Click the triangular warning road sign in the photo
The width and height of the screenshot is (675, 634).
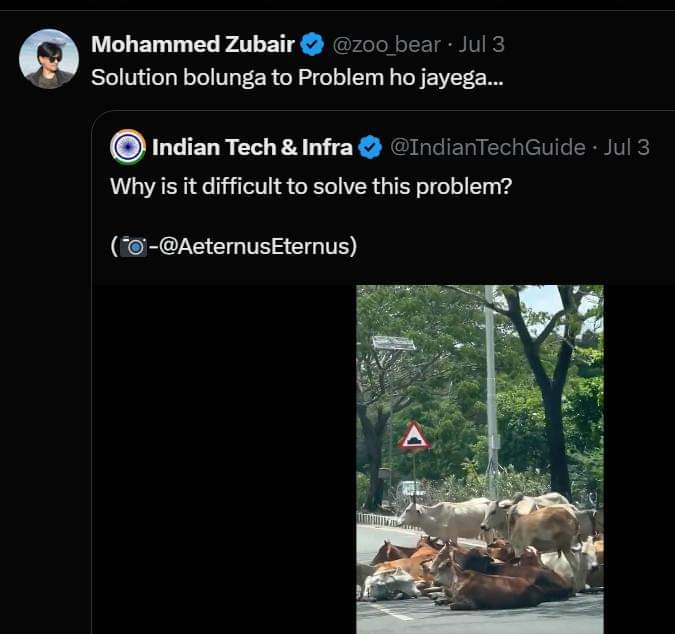pos(414,437)
